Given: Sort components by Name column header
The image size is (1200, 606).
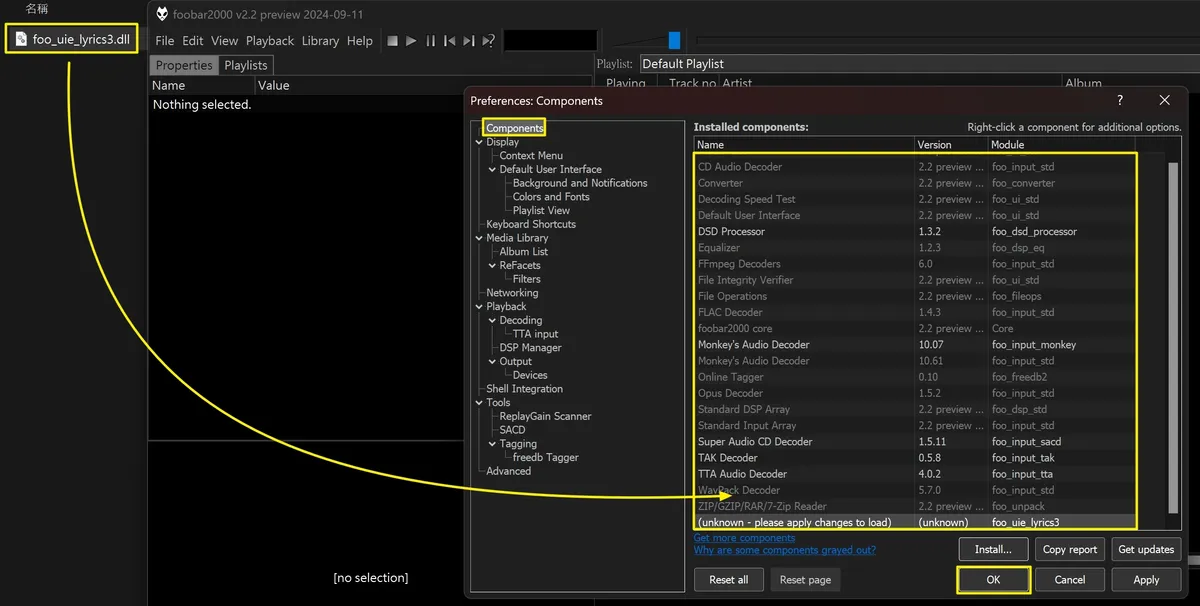Looking at the screenshot, I should click(x=804, y=145).
